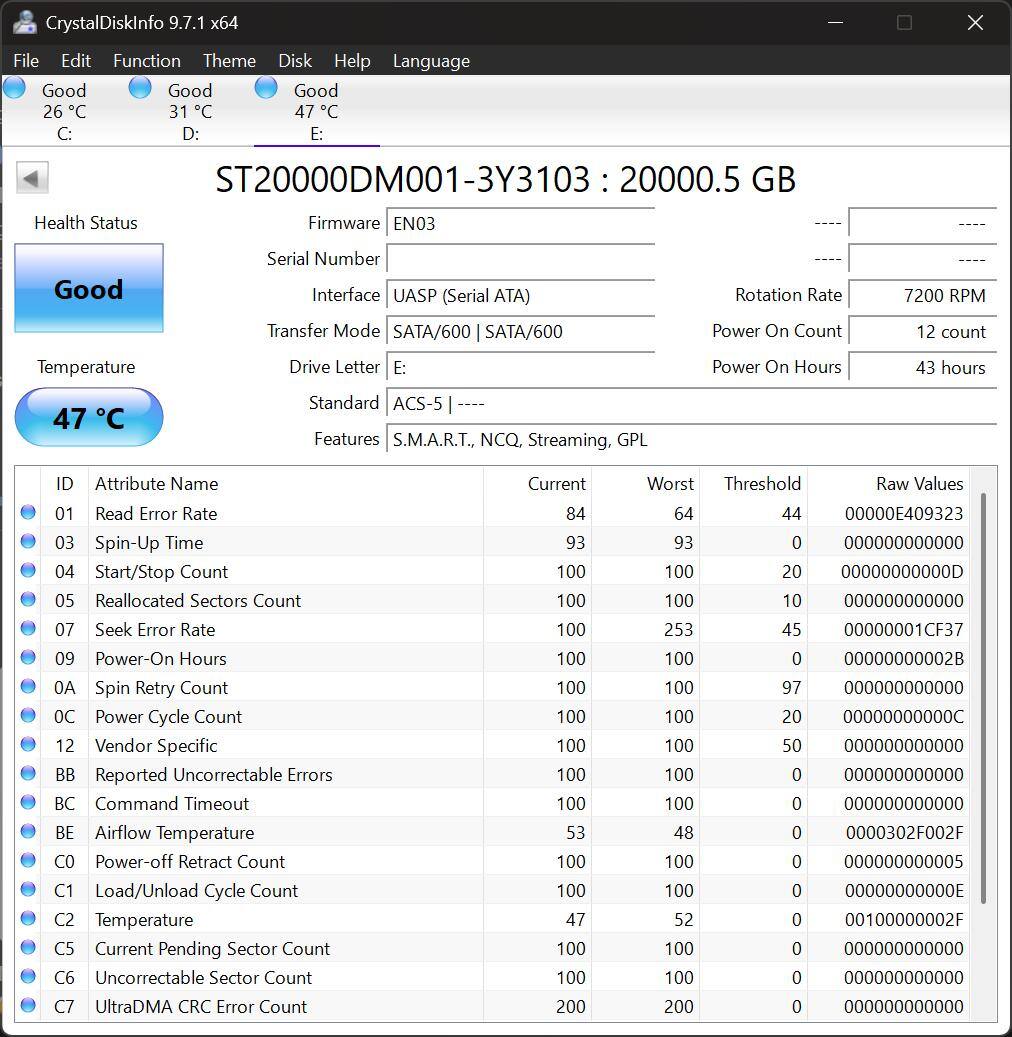This screenshot has width=1012, height=1037.
Task: Open the Function menu
Action: coord(146,61)
